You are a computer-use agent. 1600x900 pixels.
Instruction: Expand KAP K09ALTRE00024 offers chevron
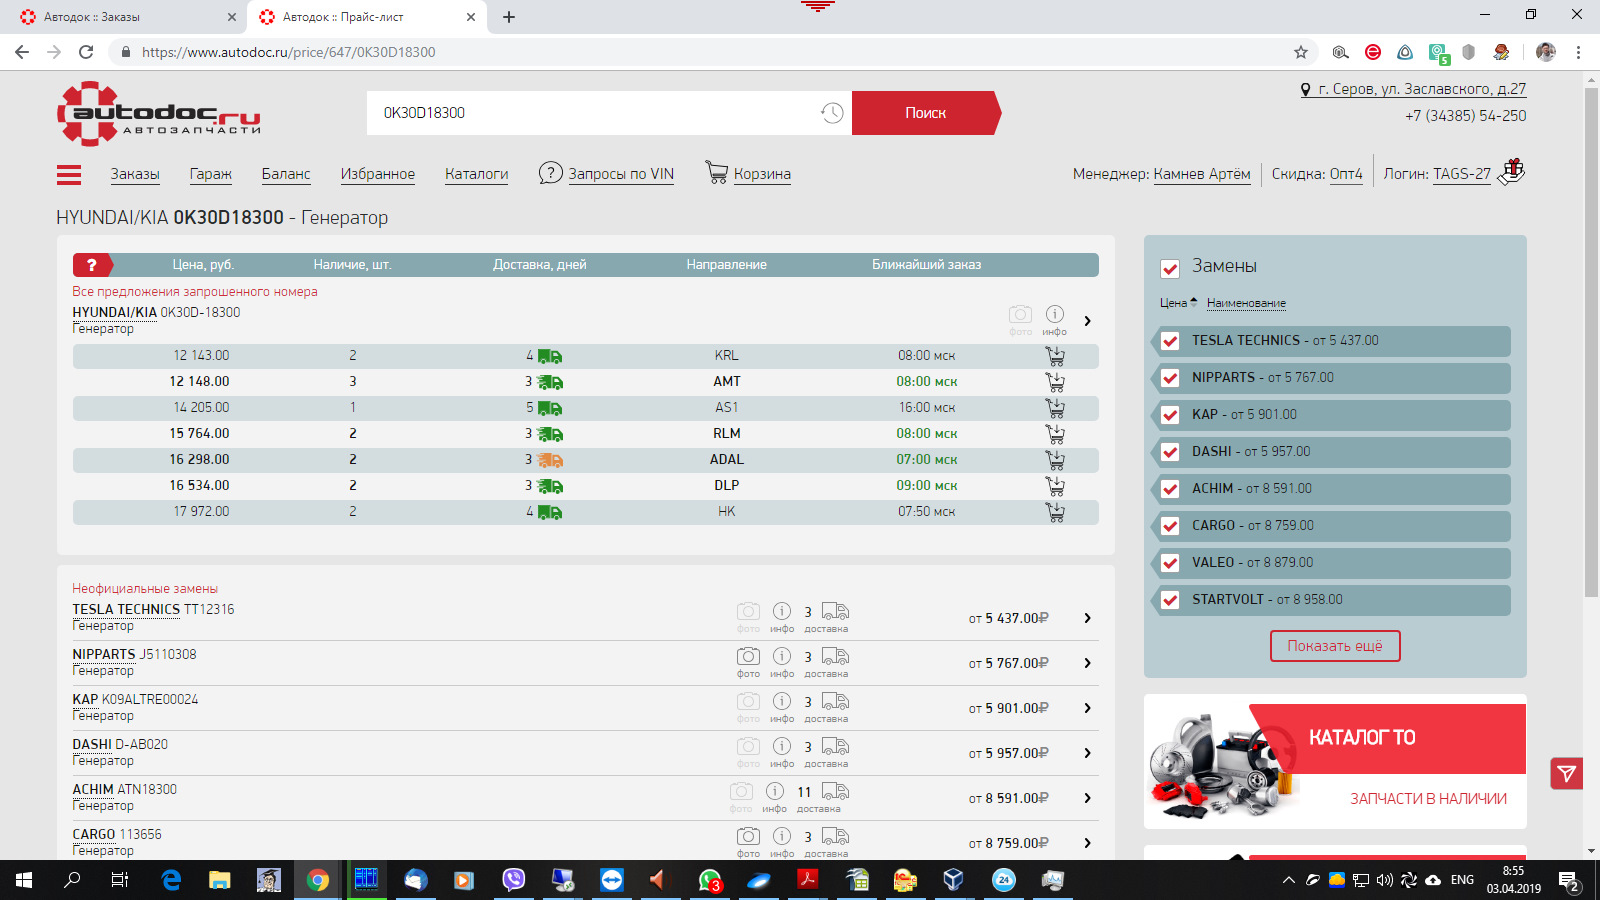tap(1088, 708)
